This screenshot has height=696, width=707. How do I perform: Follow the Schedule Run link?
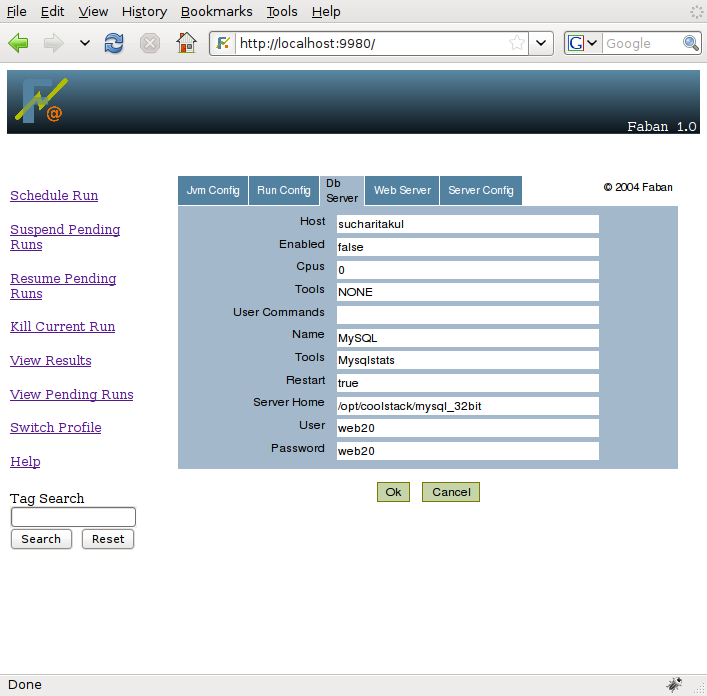point(54,195)
